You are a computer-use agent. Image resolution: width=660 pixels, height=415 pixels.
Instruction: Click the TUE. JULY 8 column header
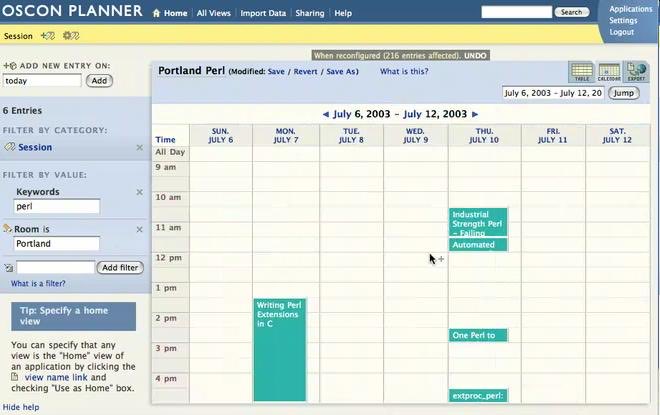[351, 136]
